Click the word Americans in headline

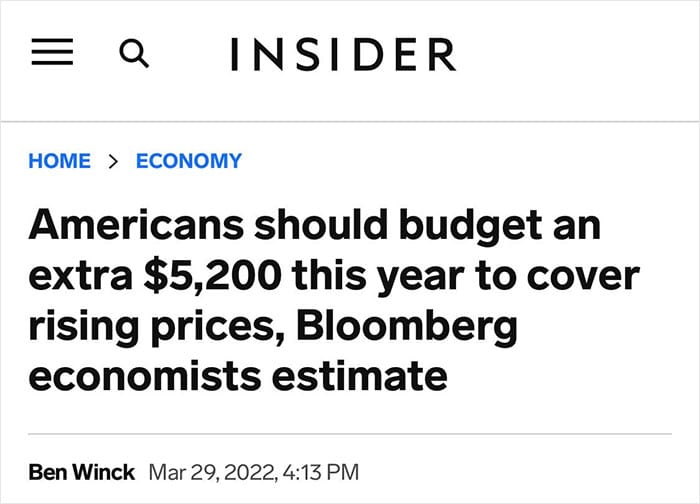coord(136,225)
